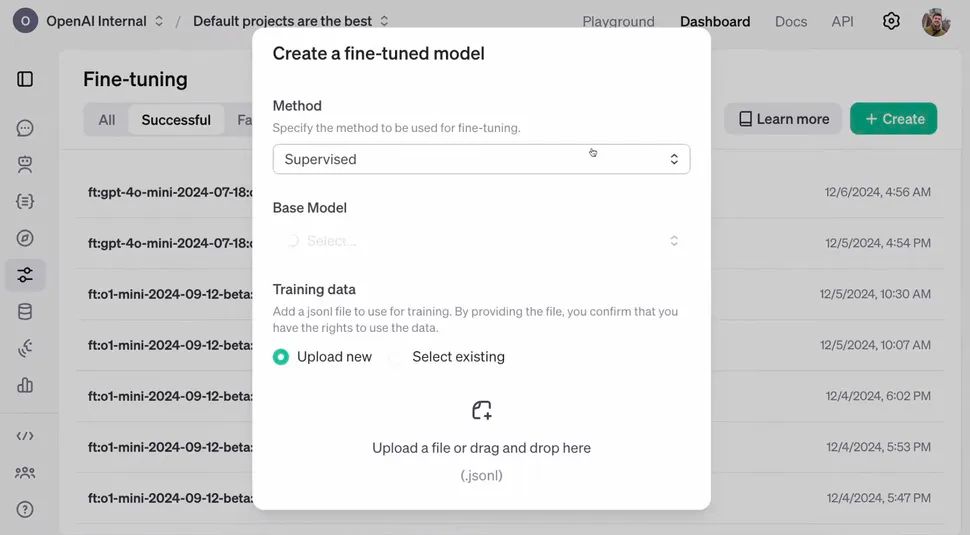Select the Upload new radio option
This screenshot has width=970, height=535.
(281, 357)
